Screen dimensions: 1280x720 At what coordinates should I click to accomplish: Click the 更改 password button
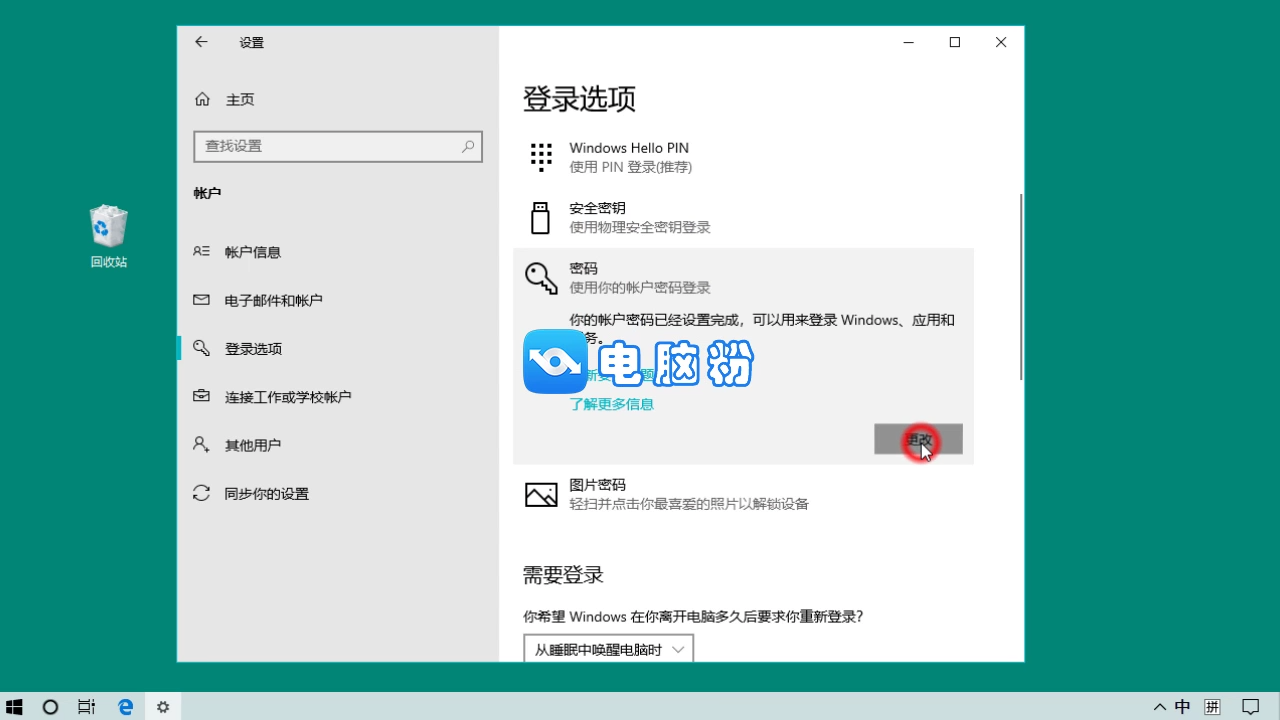(x=918, y=439)
